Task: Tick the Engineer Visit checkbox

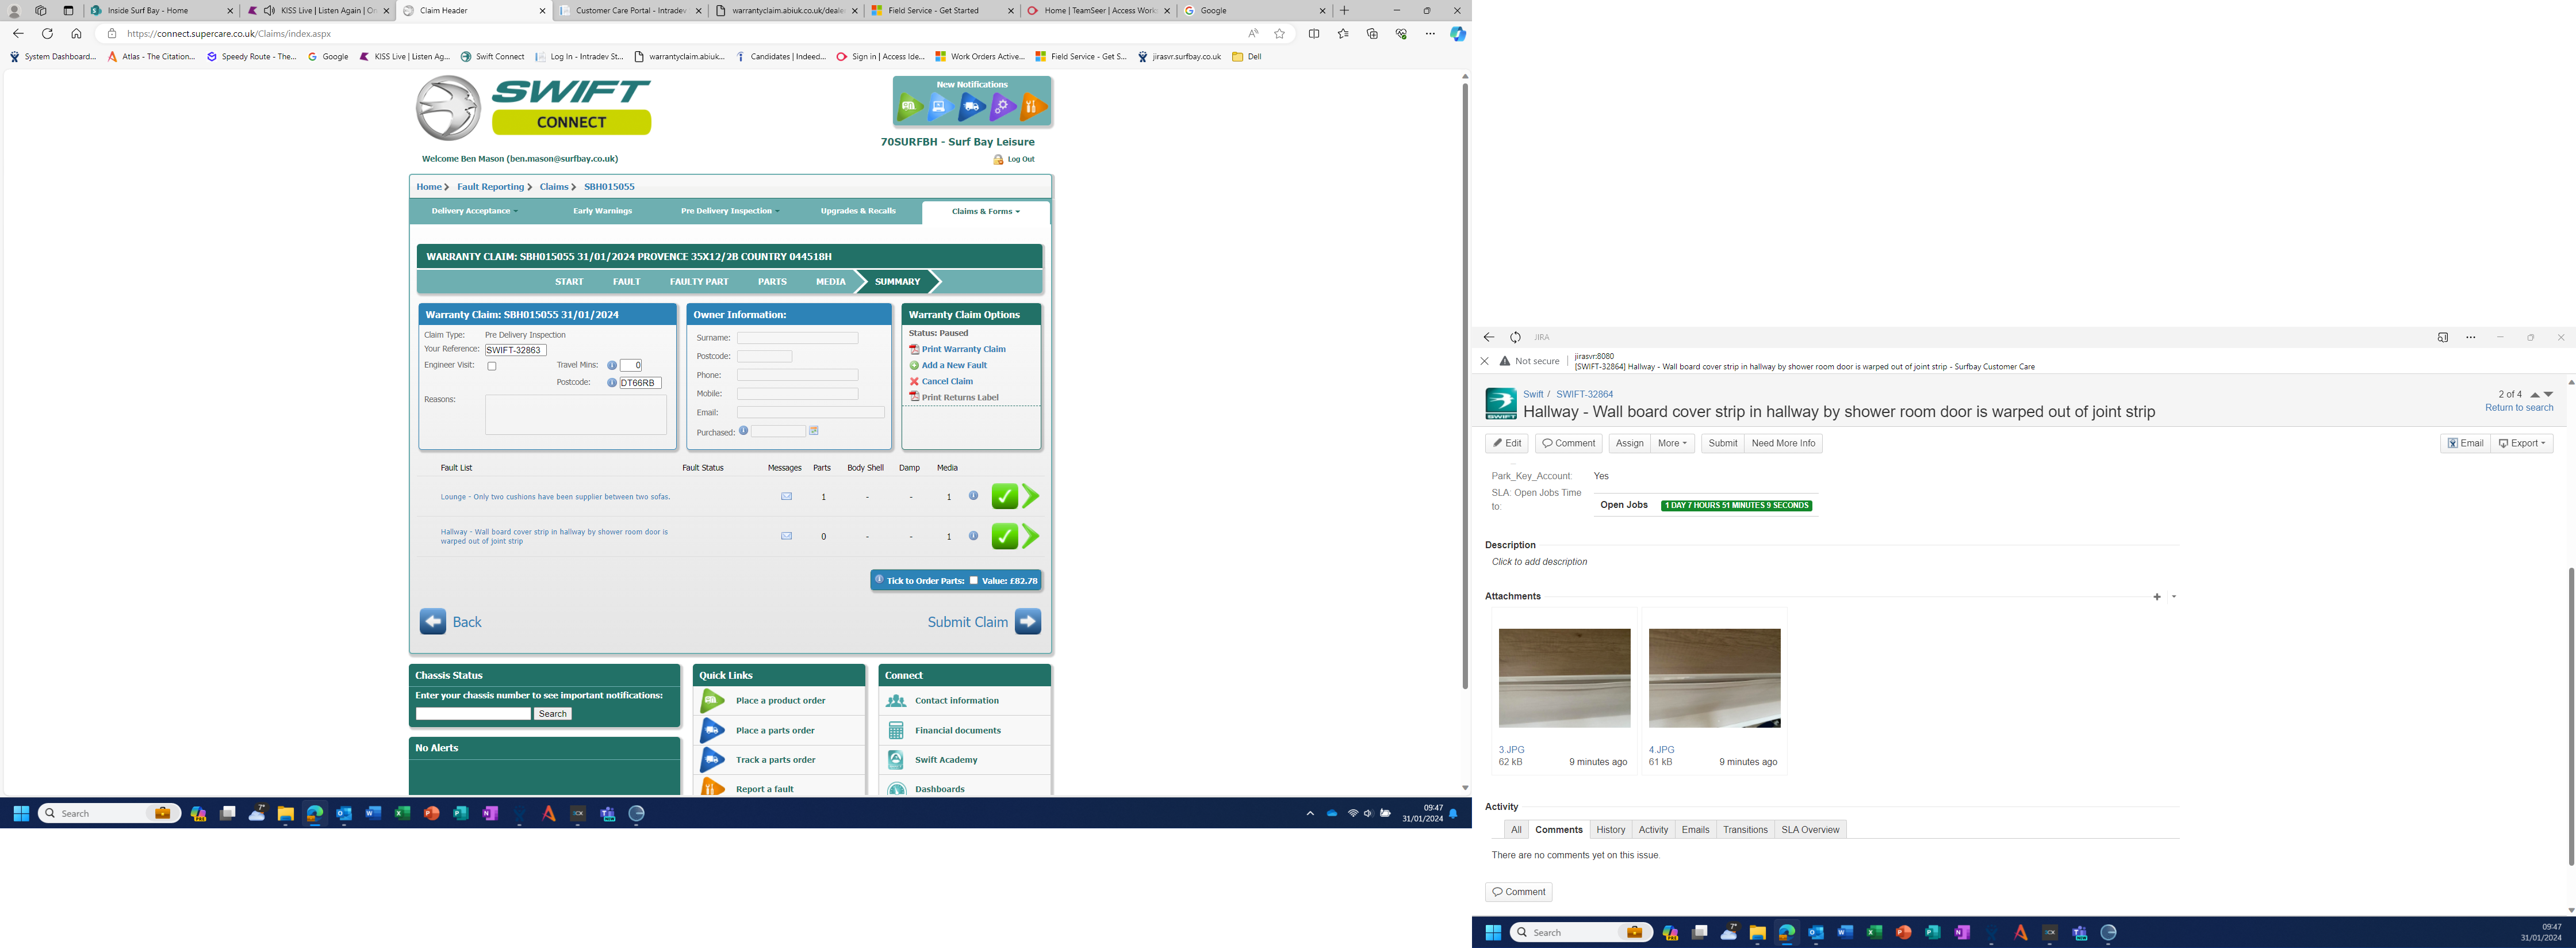Action: (x=492, y=366)
